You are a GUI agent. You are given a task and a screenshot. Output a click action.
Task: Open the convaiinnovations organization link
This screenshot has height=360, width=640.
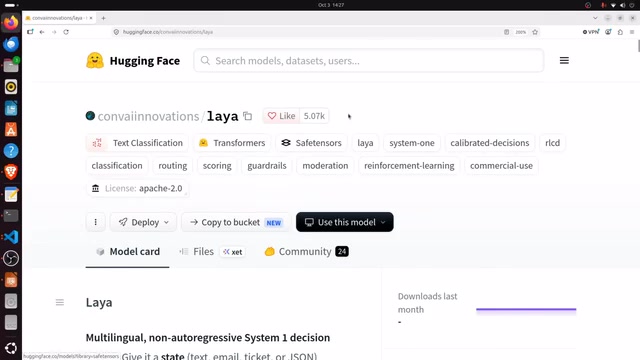coord(148,116)
